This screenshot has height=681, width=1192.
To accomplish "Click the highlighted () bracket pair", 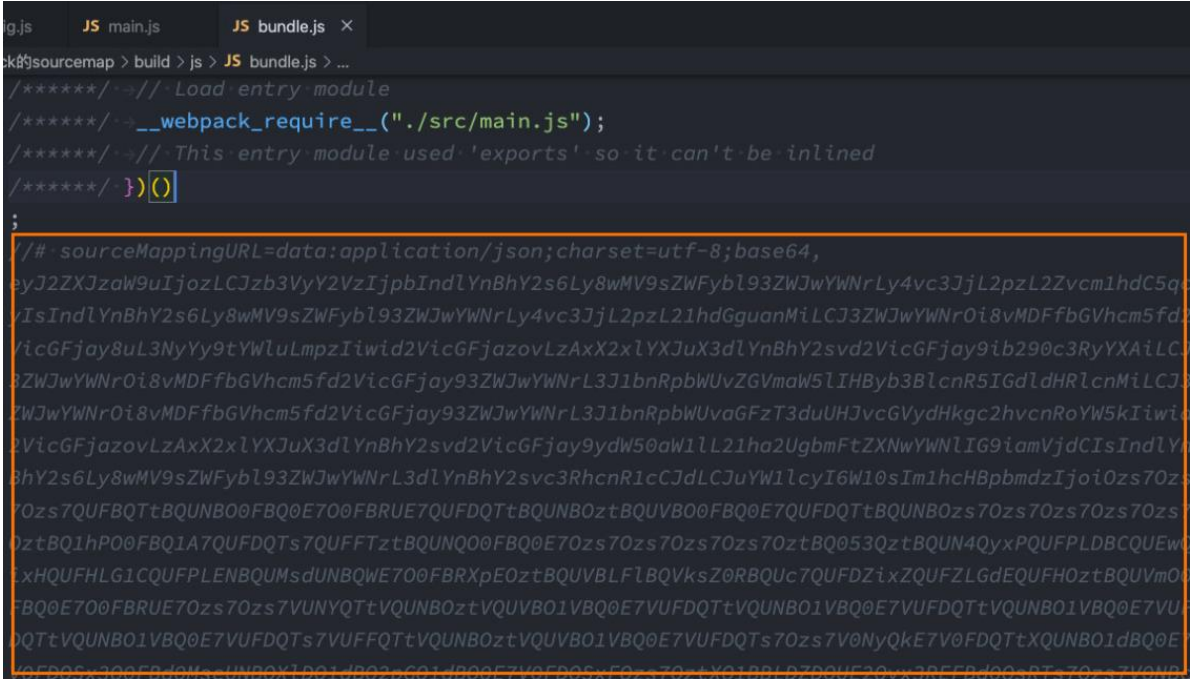I will point(161,187).
